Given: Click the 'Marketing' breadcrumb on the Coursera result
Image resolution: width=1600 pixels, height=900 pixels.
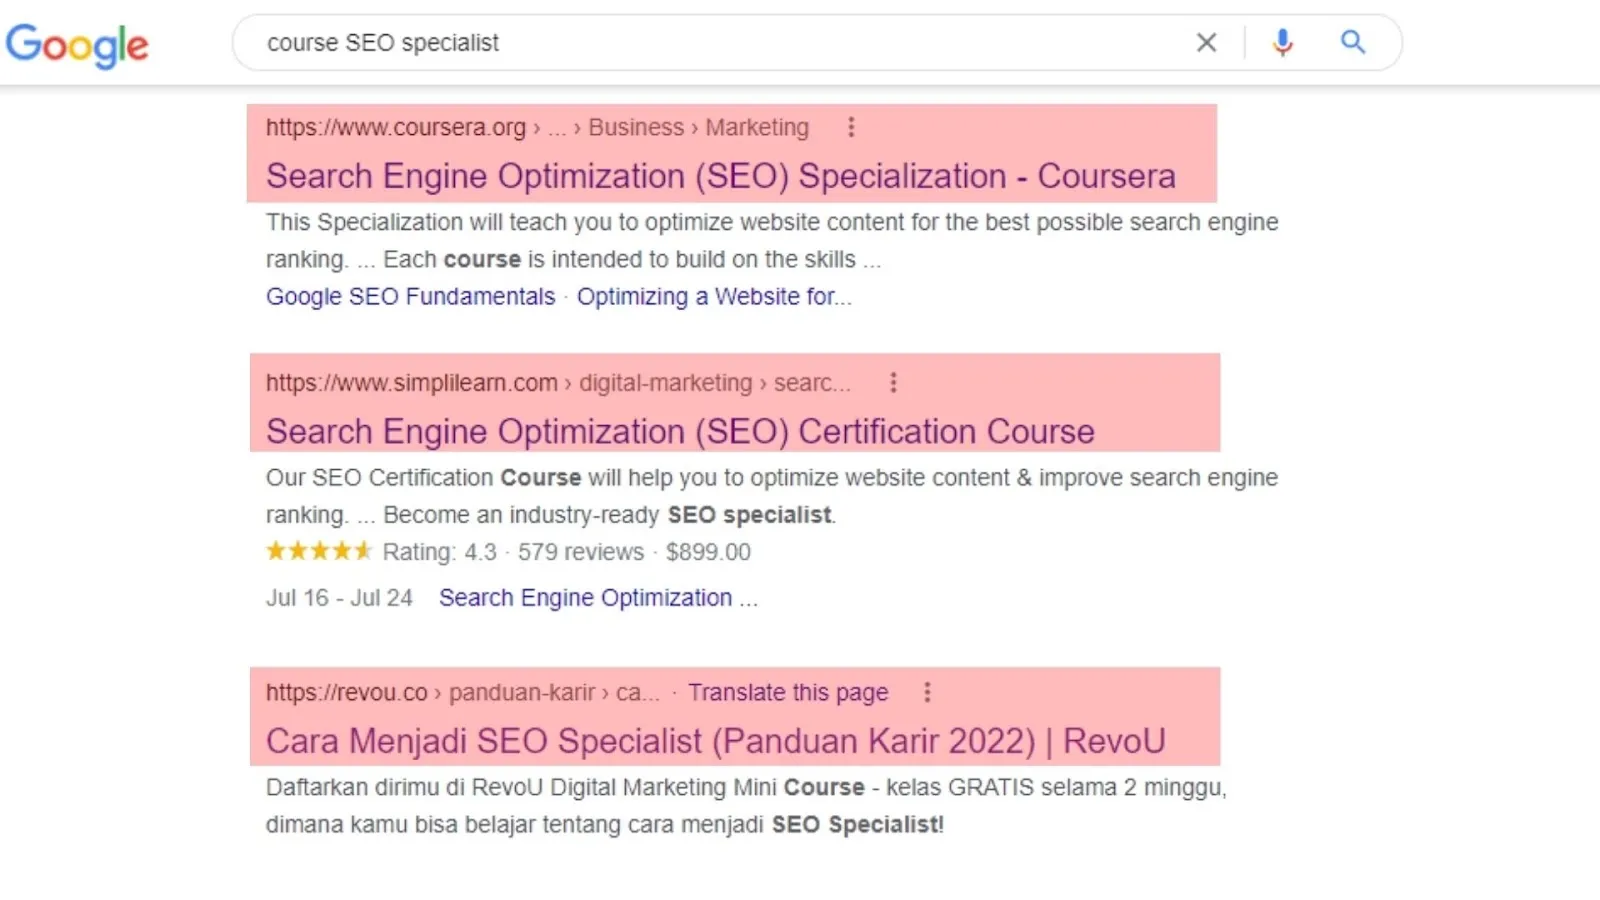Looking at the screenshot, I should coord(757,127).
